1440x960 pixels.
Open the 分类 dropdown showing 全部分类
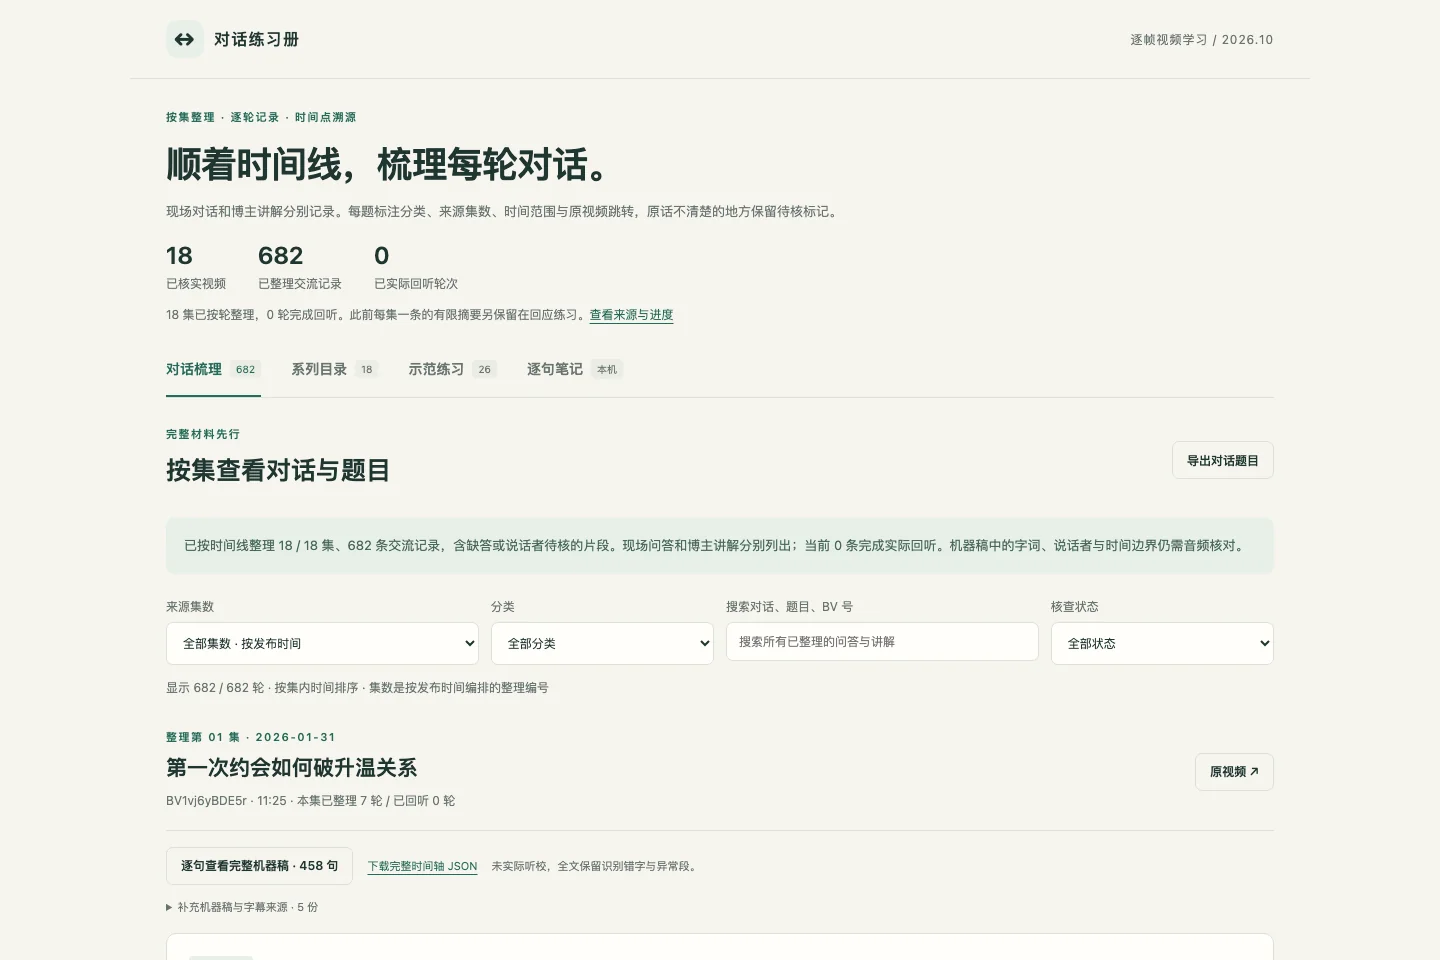coord(602,643)
